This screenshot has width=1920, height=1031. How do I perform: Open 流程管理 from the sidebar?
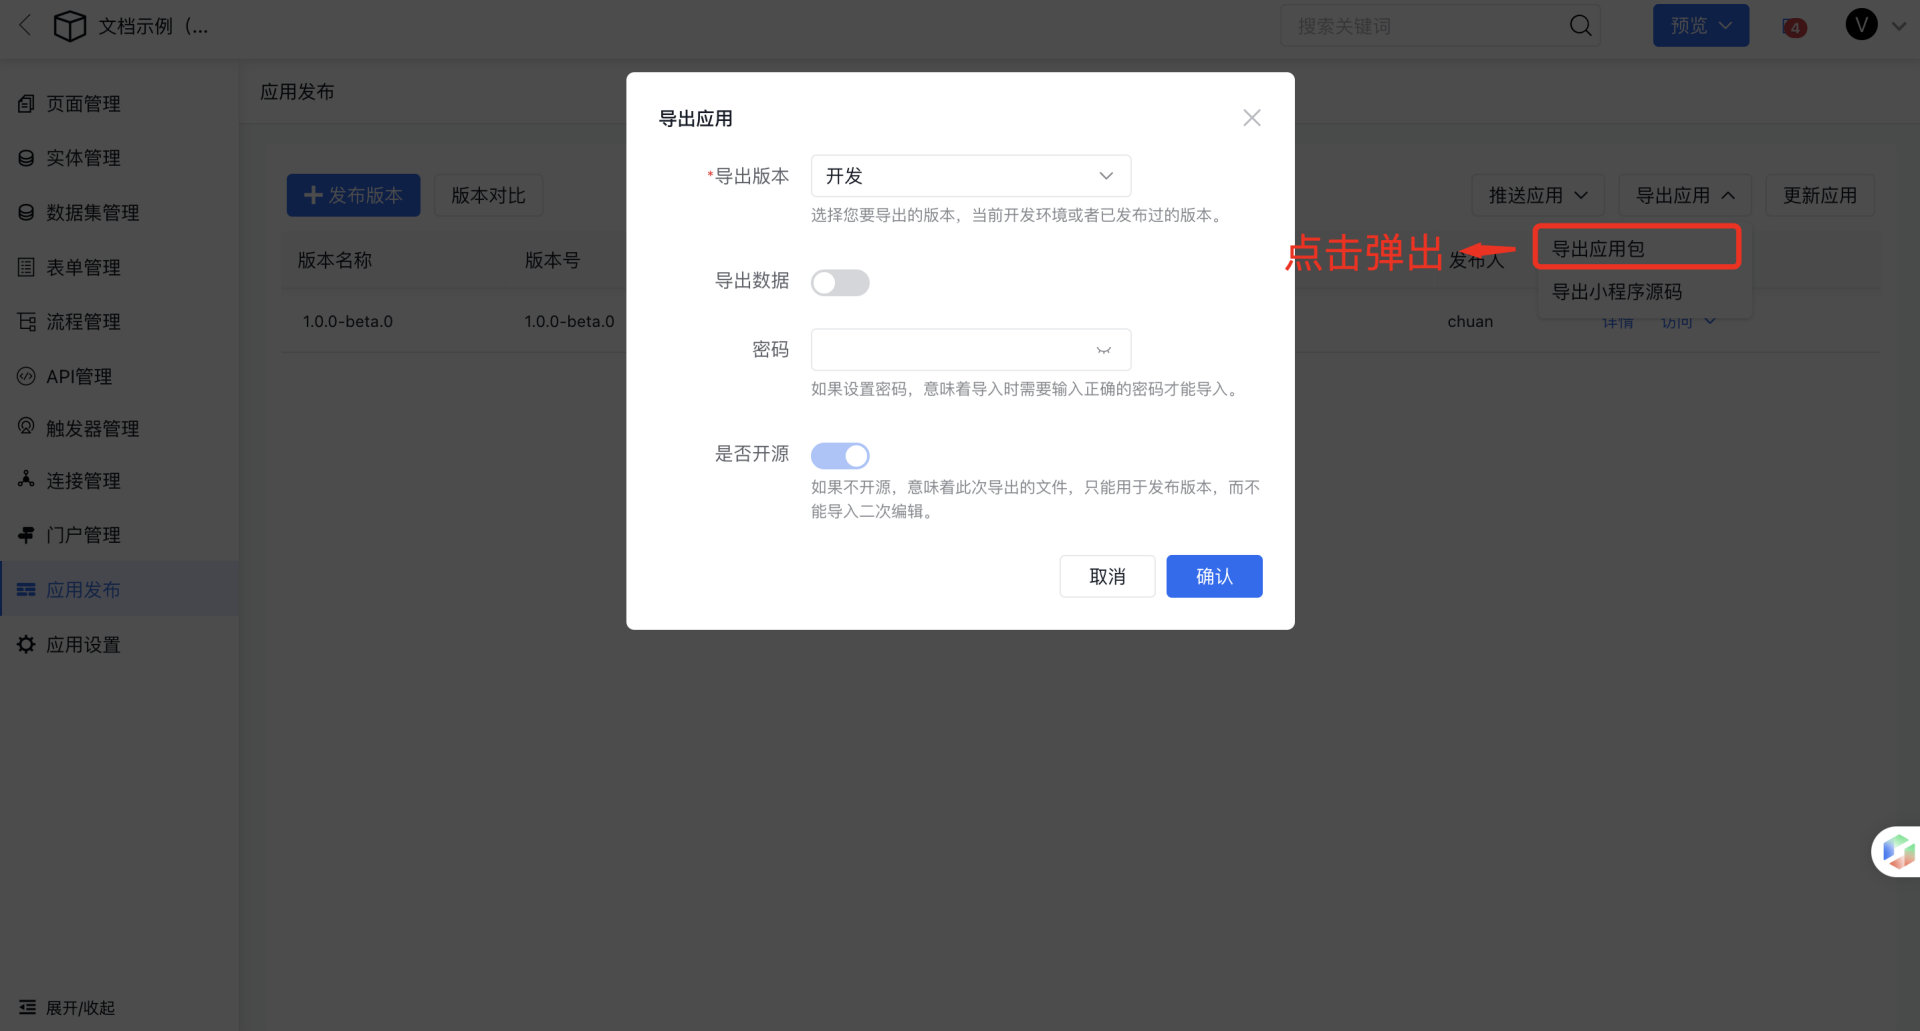pos(82,321)
